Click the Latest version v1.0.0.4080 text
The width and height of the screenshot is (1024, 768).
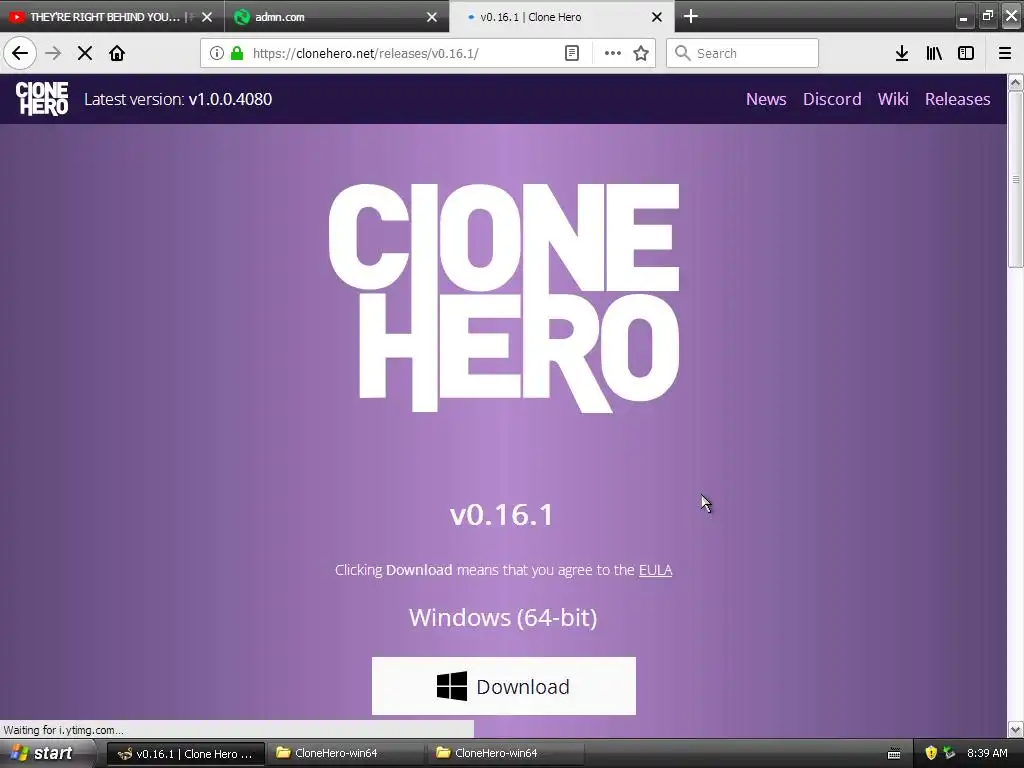(178, 99)
